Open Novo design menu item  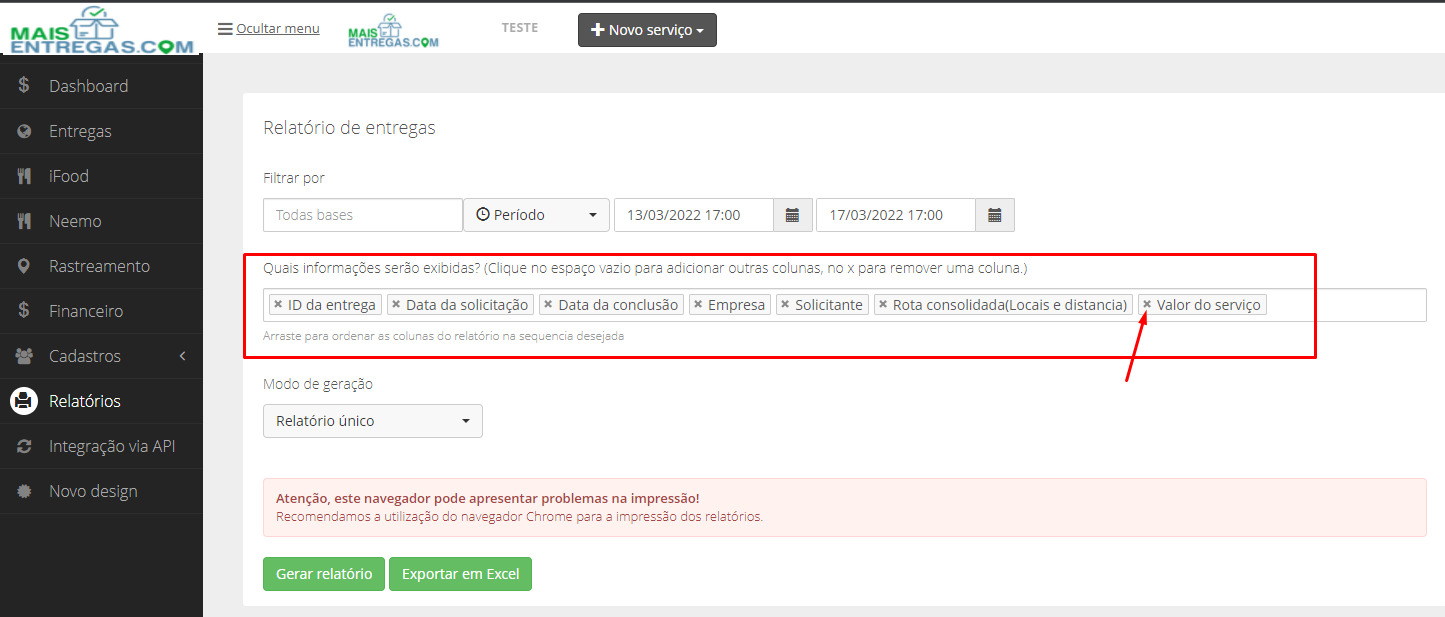[101, 491]
